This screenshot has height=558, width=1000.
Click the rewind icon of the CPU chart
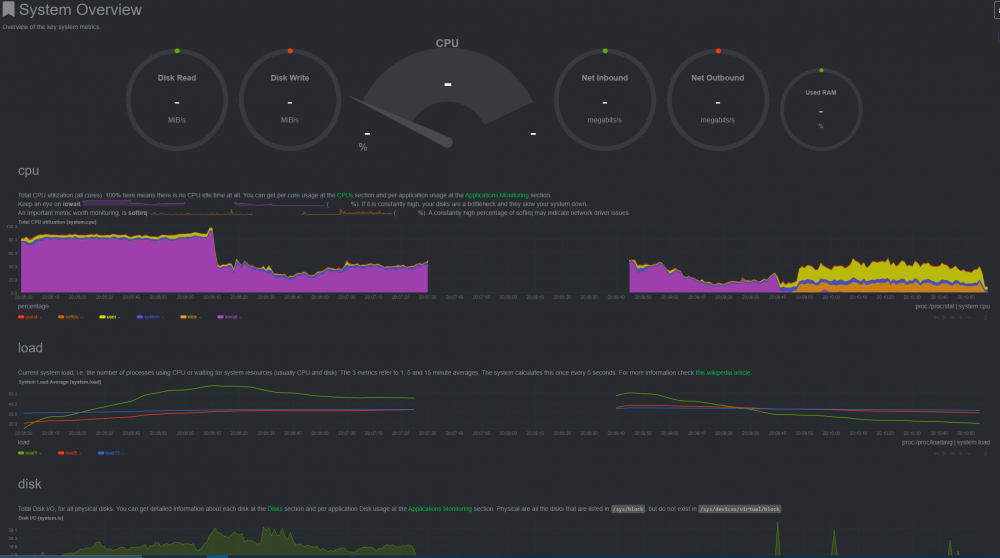[937, 318]
